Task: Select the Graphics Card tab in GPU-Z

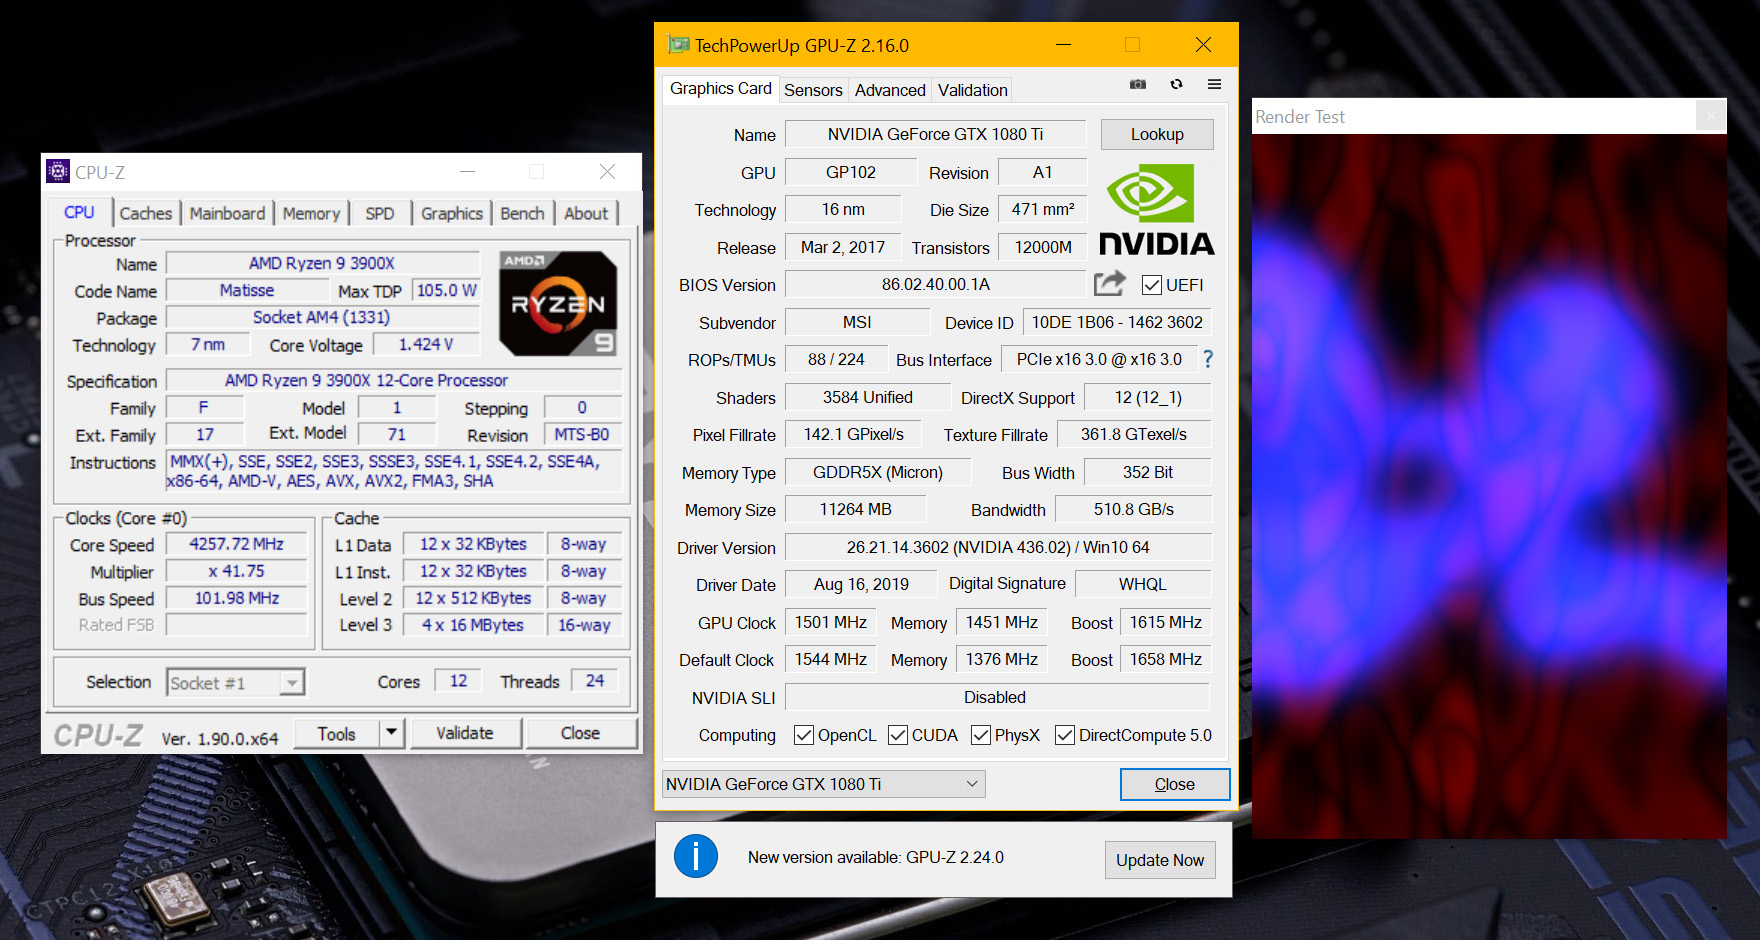Action: (720, 89)
